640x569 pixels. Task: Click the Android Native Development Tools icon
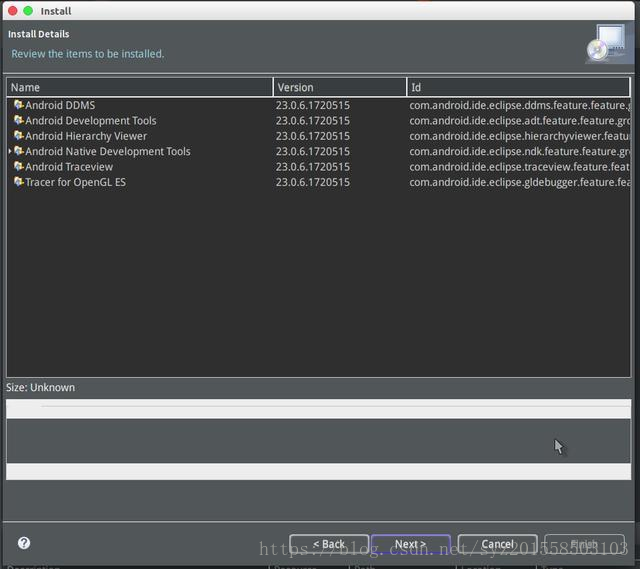pyautogui.click(x=19, y=151)
